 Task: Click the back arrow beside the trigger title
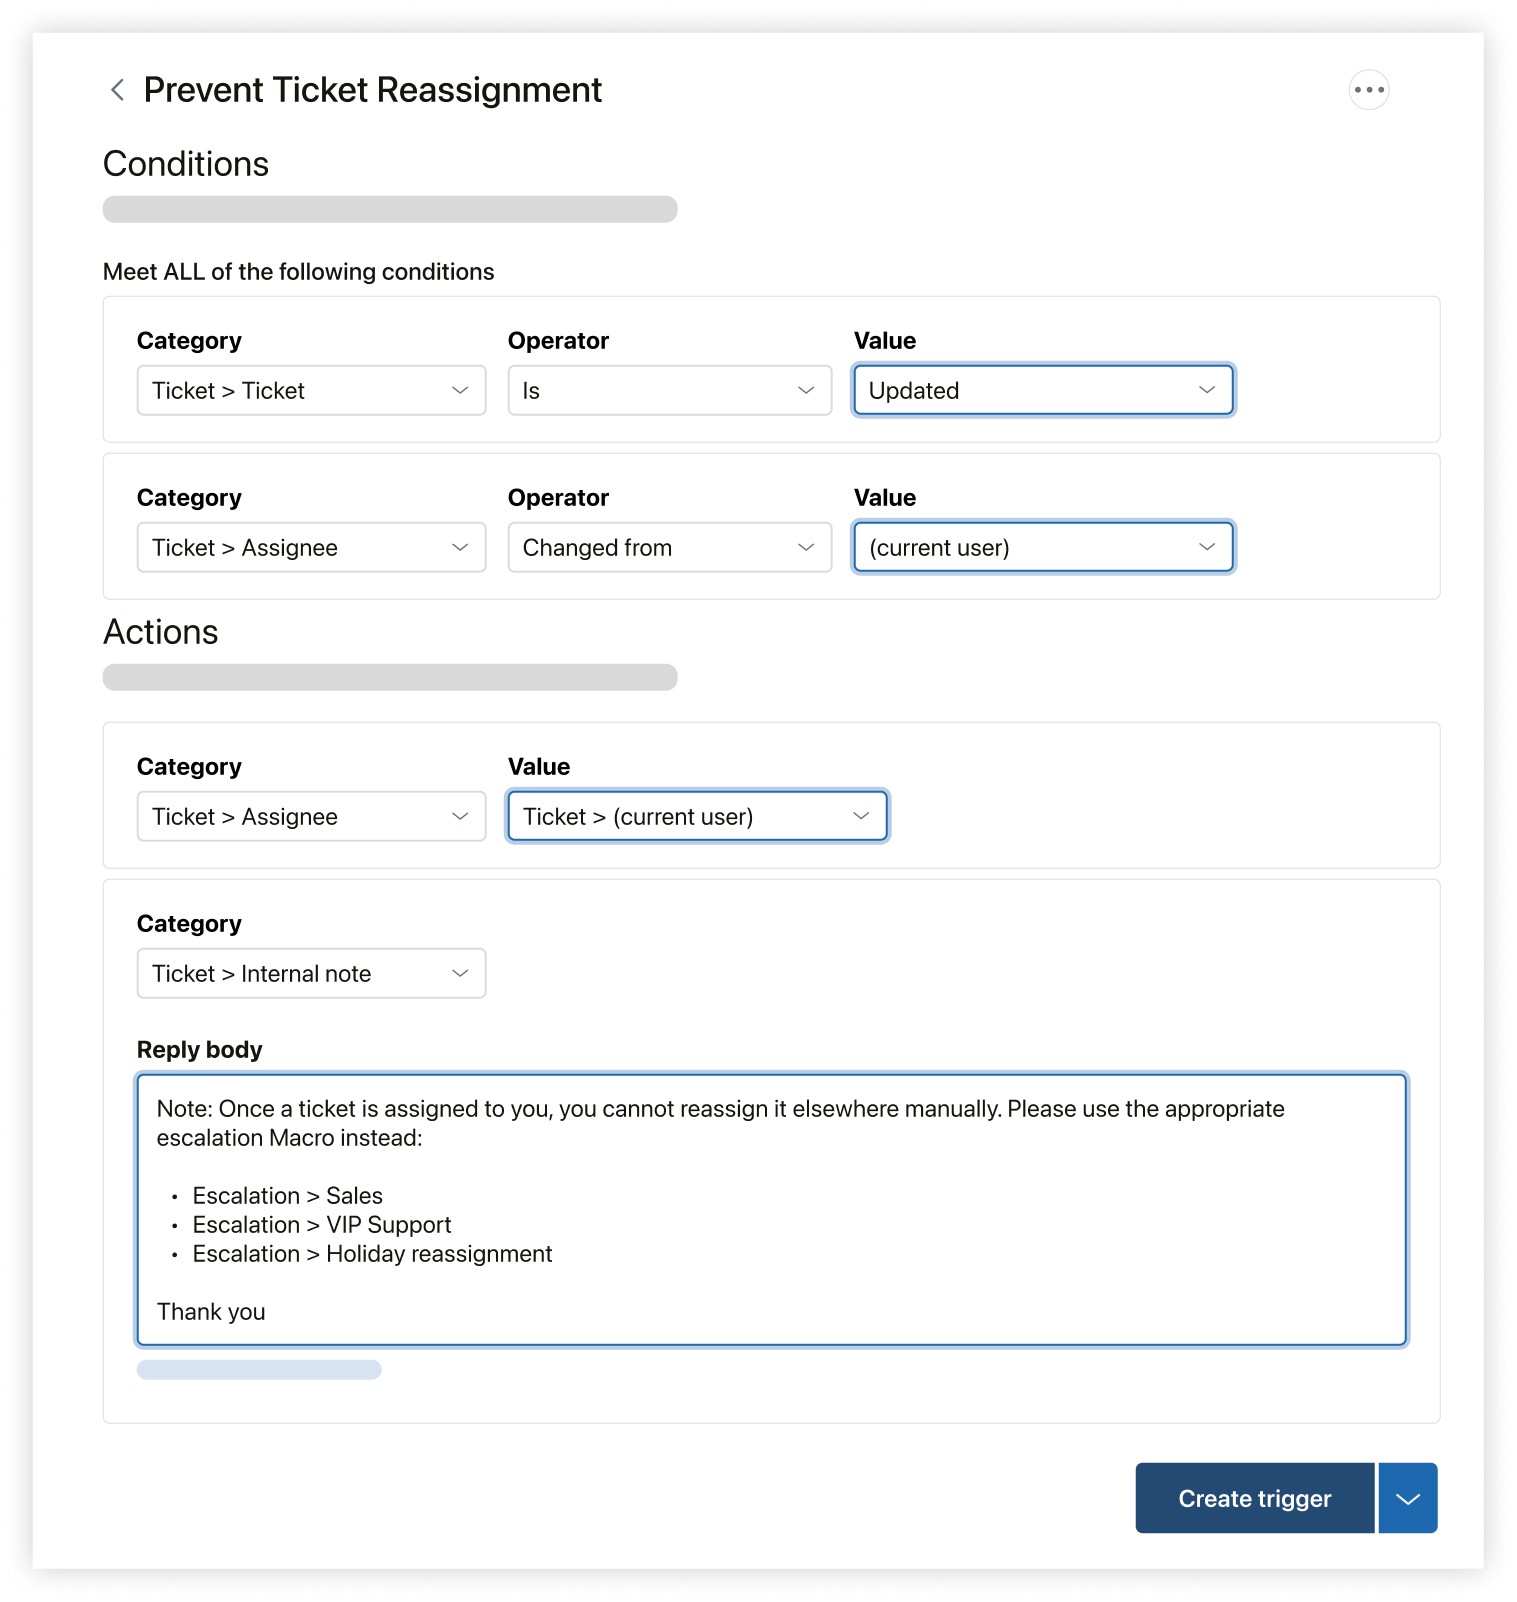(x=117, y=90)
